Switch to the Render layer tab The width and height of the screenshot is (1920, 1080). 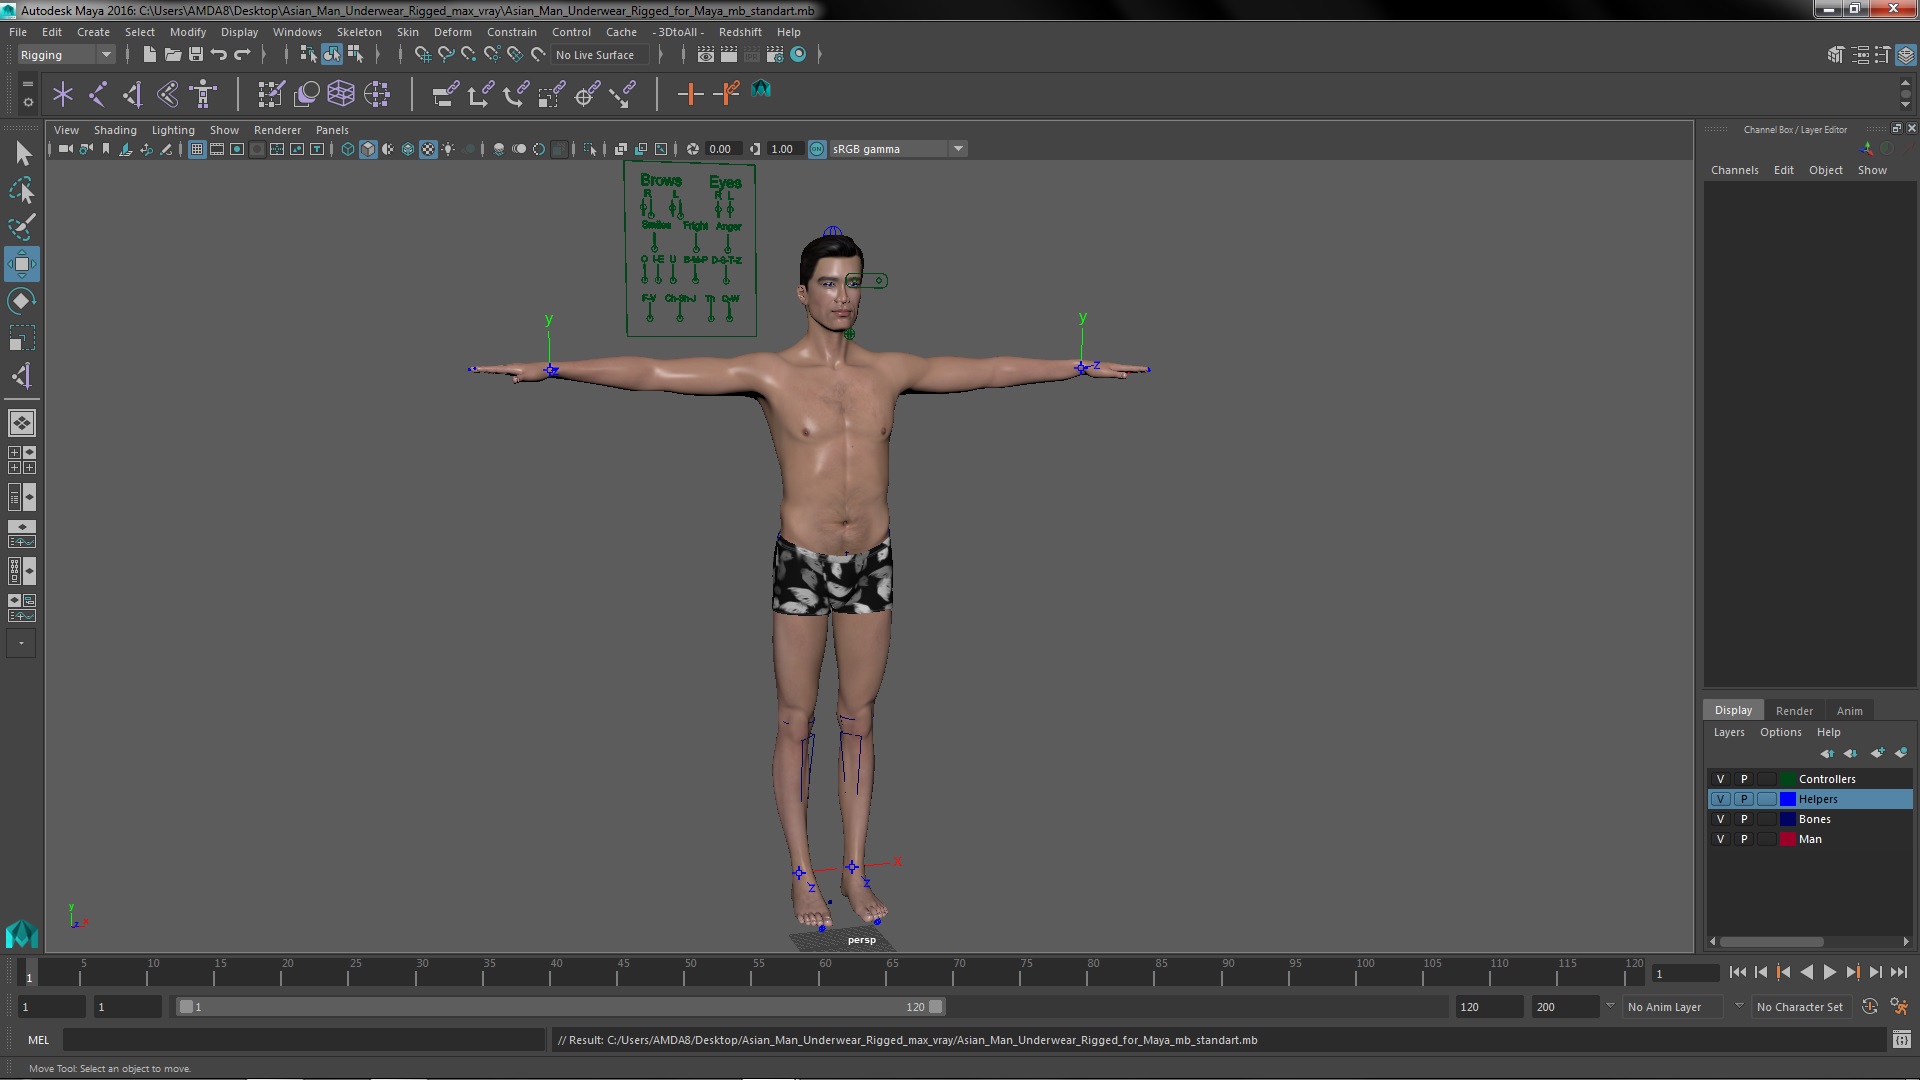(x=1794, y=711)
